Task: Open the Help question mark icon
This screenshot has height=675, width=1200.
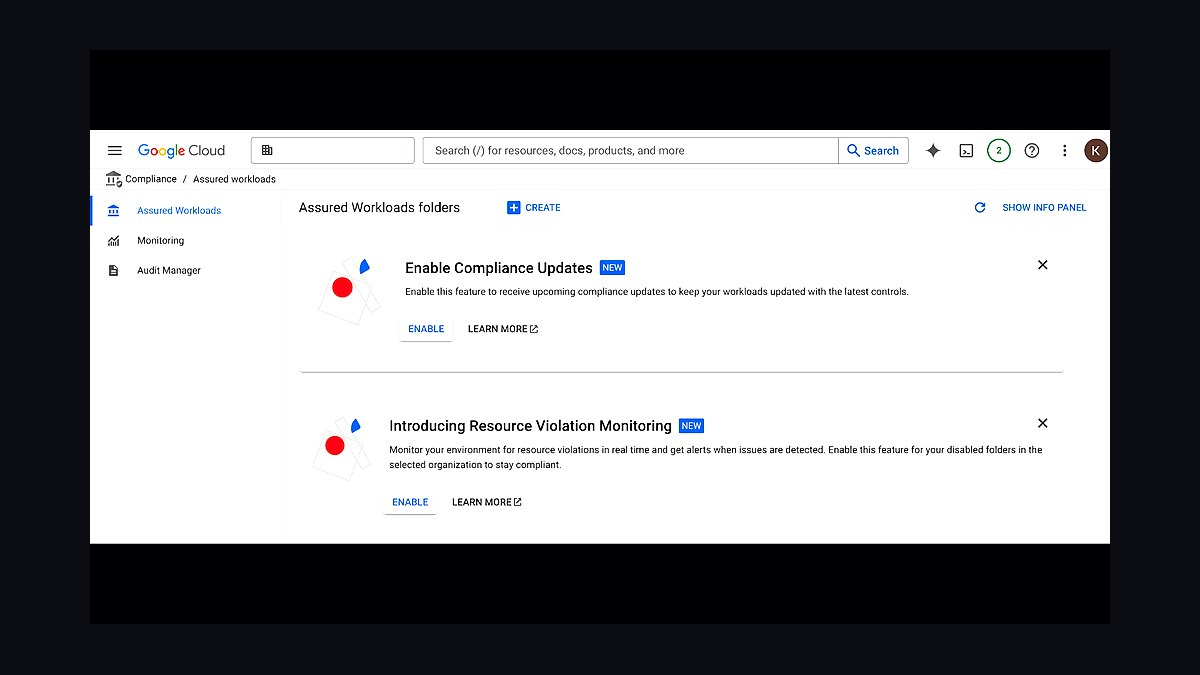Action: (x=1032, y=151)
